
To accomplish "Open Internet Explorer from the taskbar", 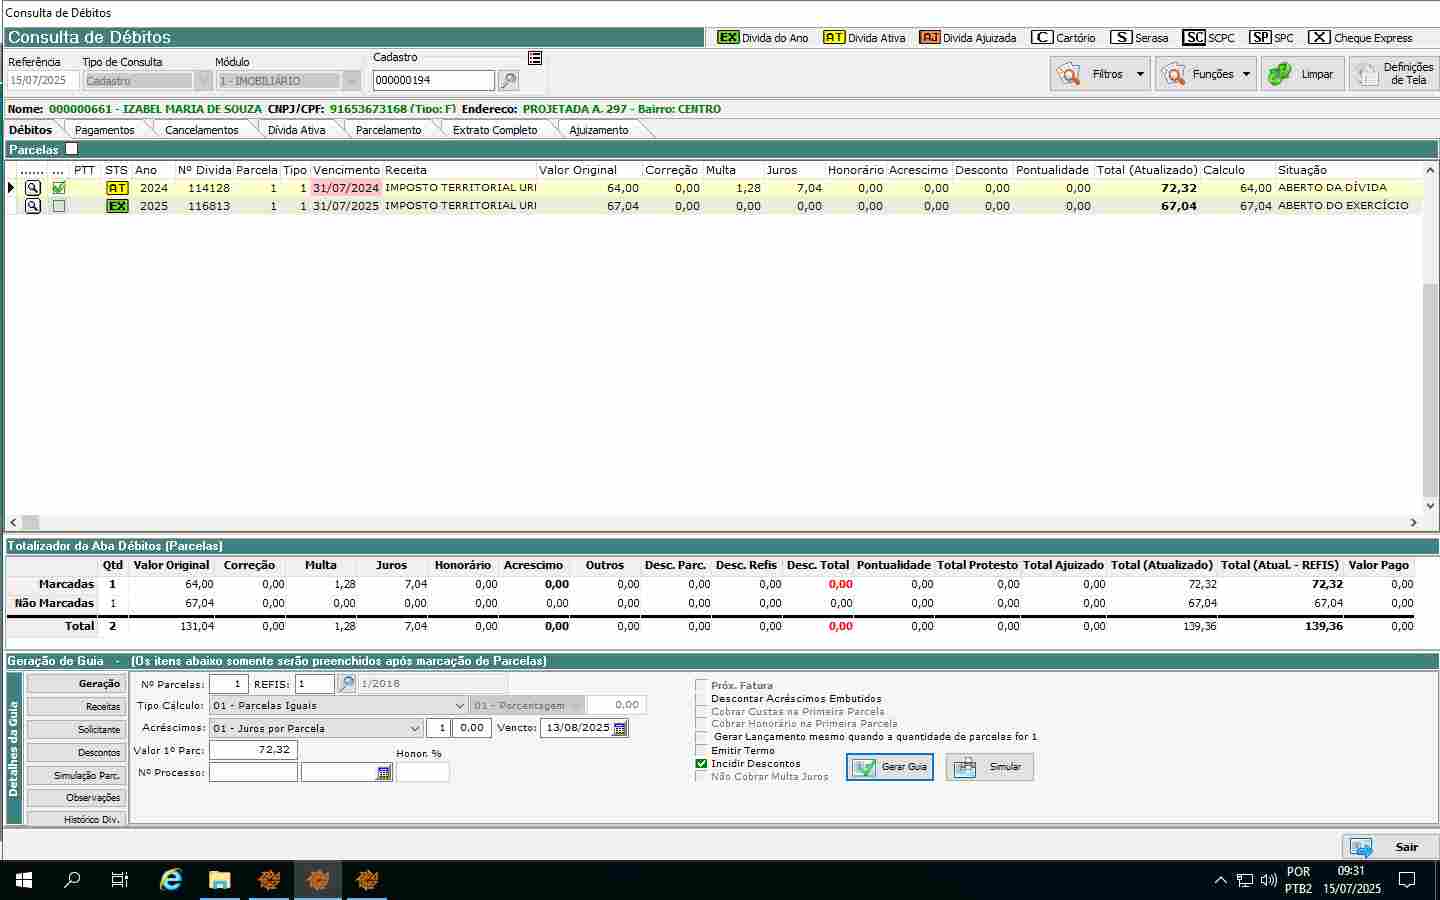I will pyautogui.click(x=171, y=880).
